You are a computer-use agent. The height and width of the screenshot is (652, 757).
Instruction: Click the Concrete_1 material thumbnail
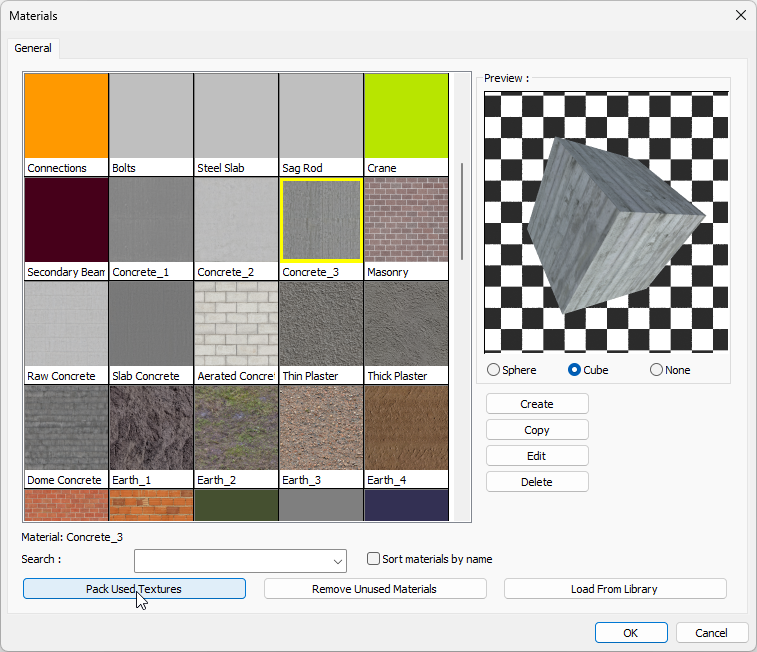click(151, 220)
